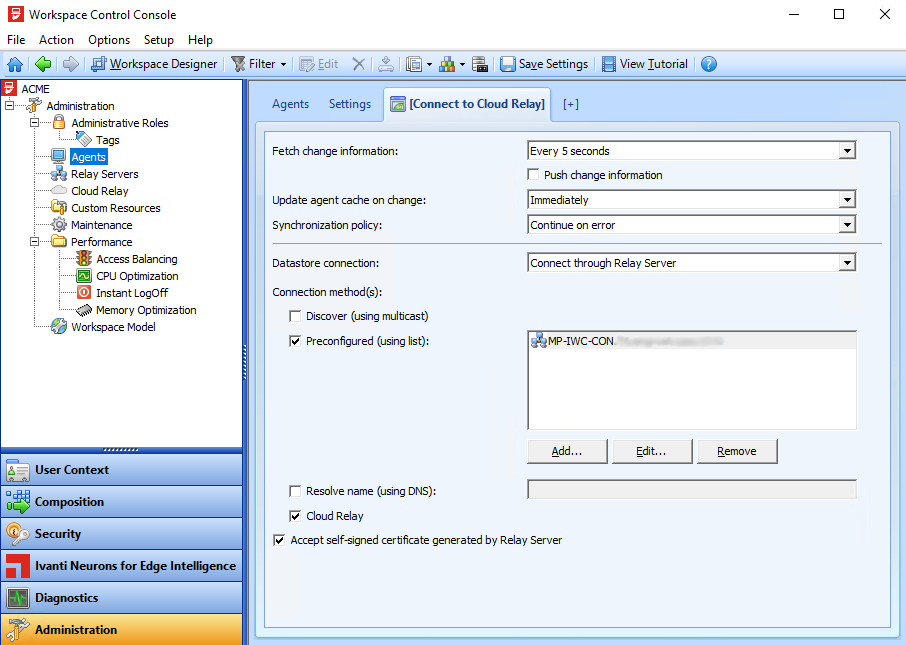Open the Synchronization policy dropdown
Screen dimensions: 906x645
[846, 224]
